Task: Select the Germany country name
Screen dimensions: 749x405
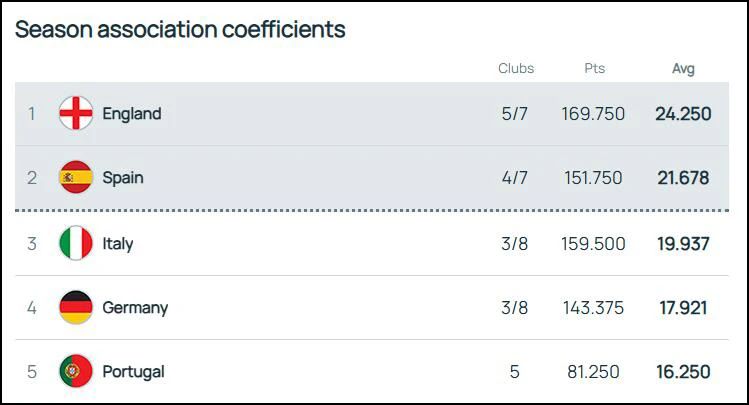Action: coord(135,308)
